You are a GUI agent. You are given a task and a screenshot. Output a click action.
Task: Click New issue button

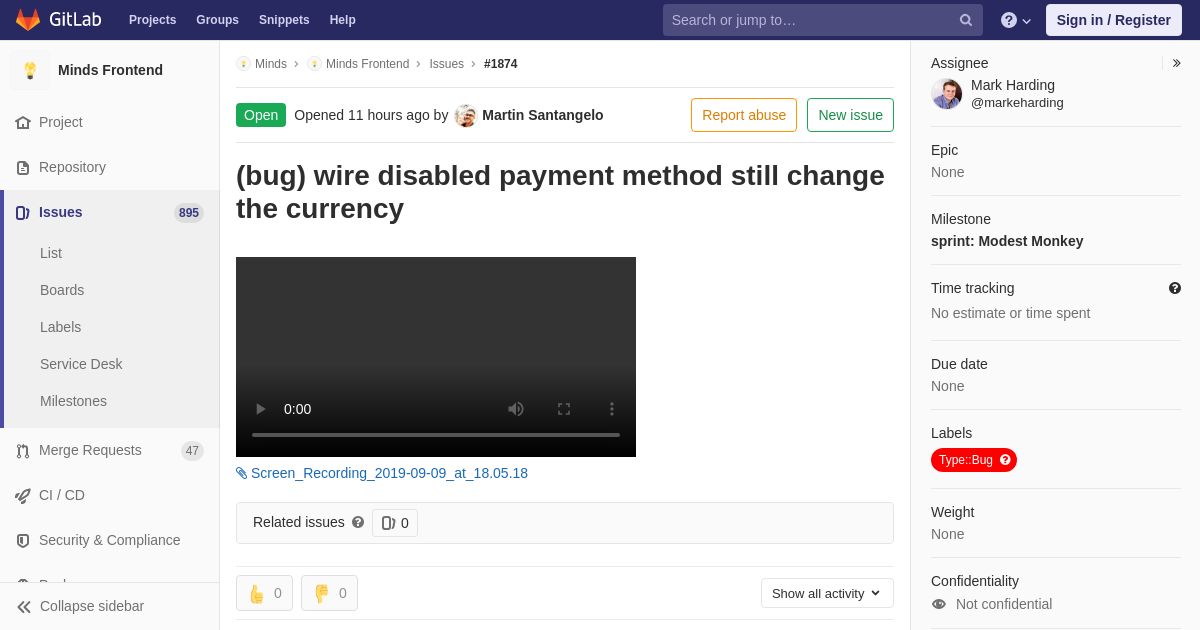click(x=850, y=115)
